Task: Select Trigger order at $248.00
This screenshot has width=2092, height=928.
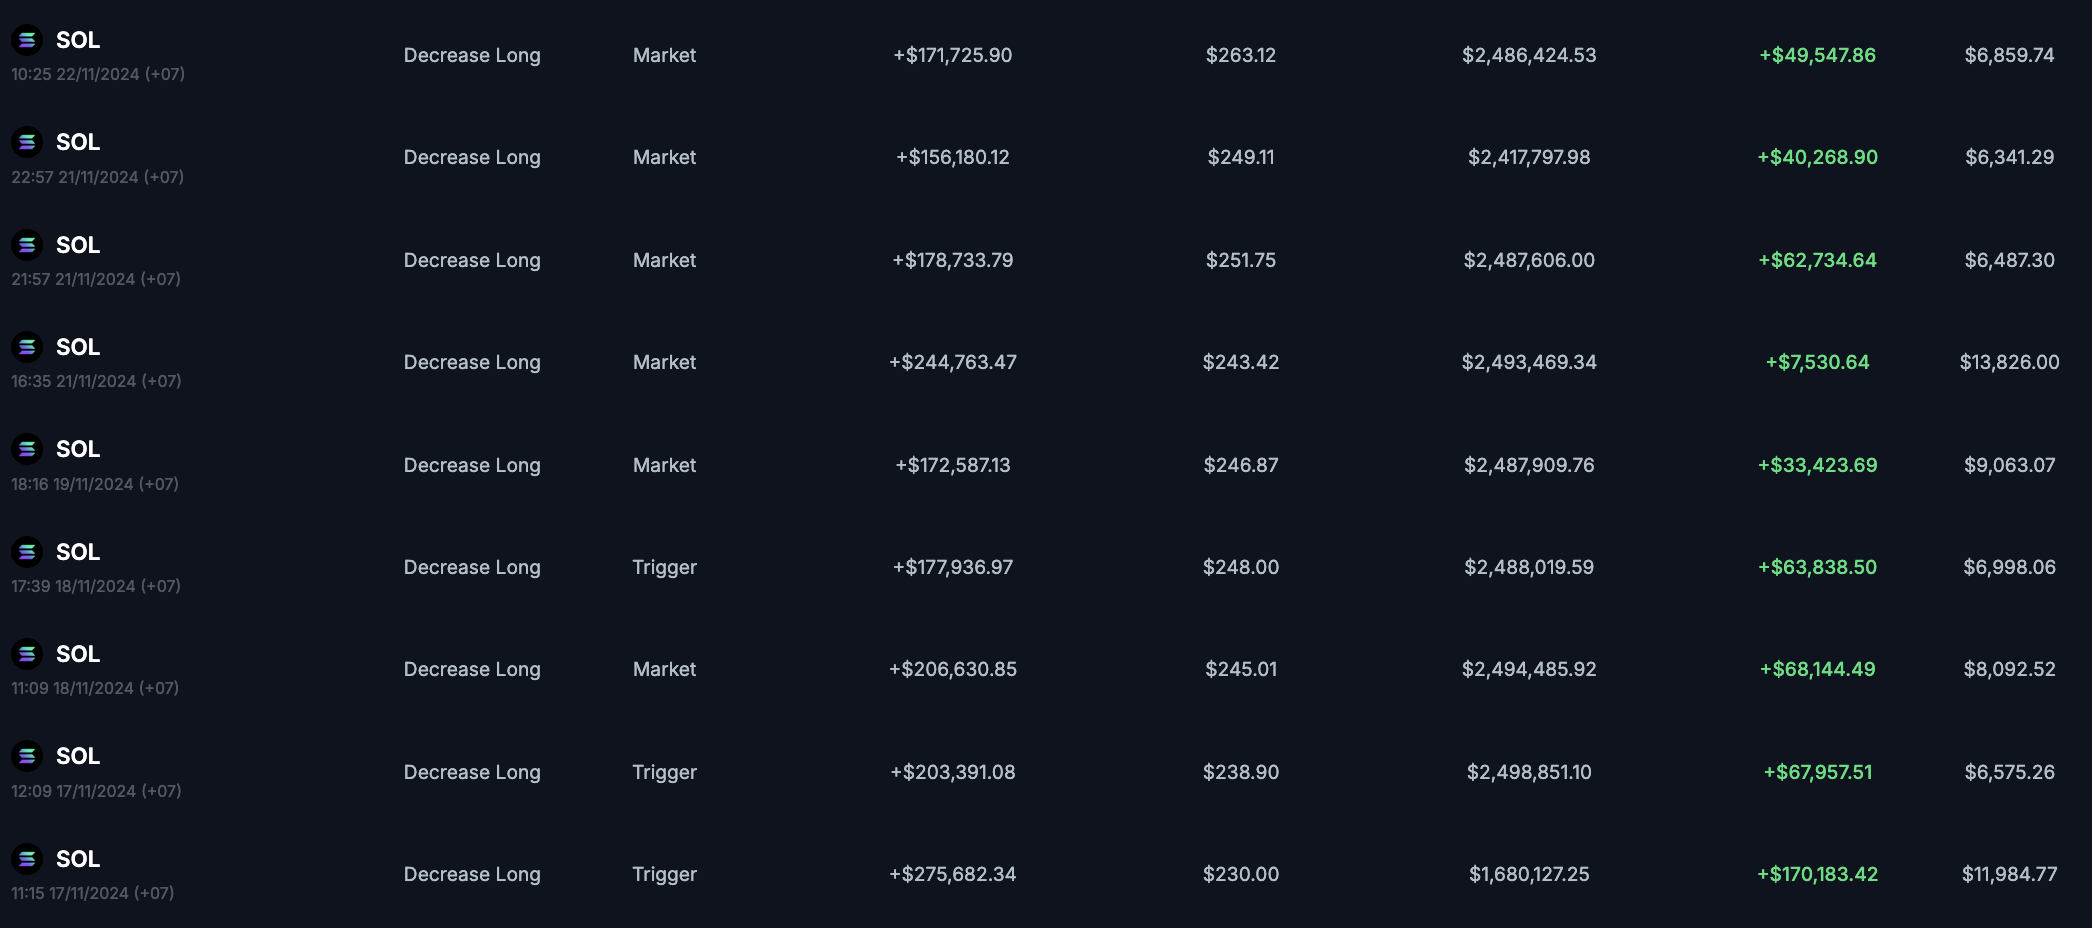Action: (664, 567)
